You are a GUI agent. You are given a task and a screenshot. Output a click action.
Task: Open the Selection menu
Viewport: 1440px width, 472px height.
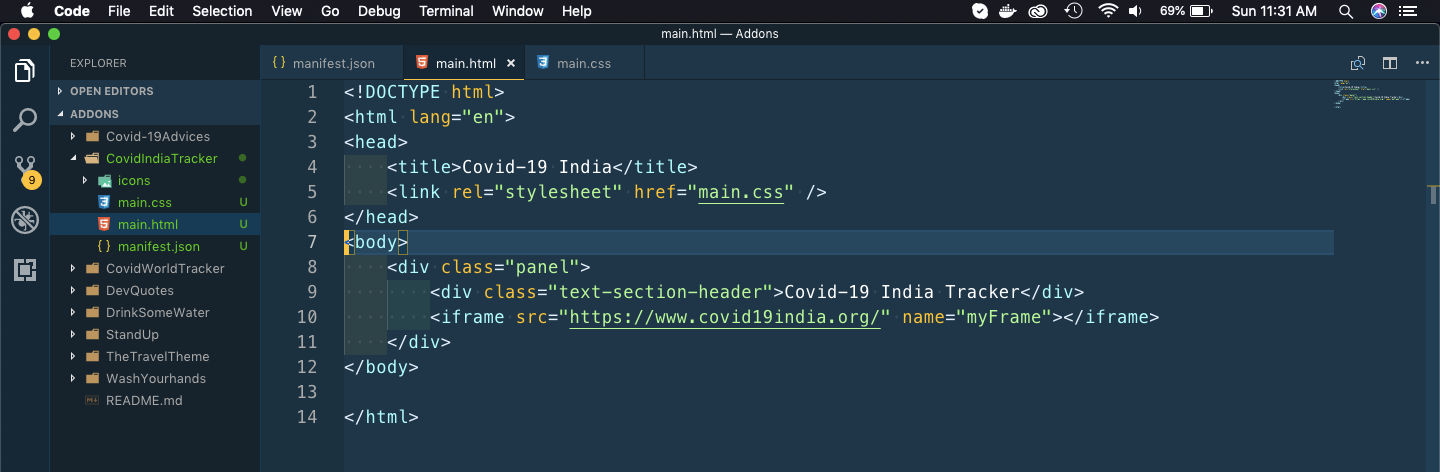tap(222, 11)
